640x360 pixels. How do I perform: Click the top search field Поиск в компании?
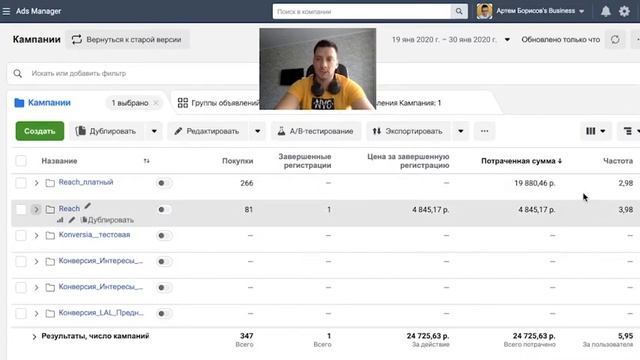pyautogui.click(x=362, y=11)
